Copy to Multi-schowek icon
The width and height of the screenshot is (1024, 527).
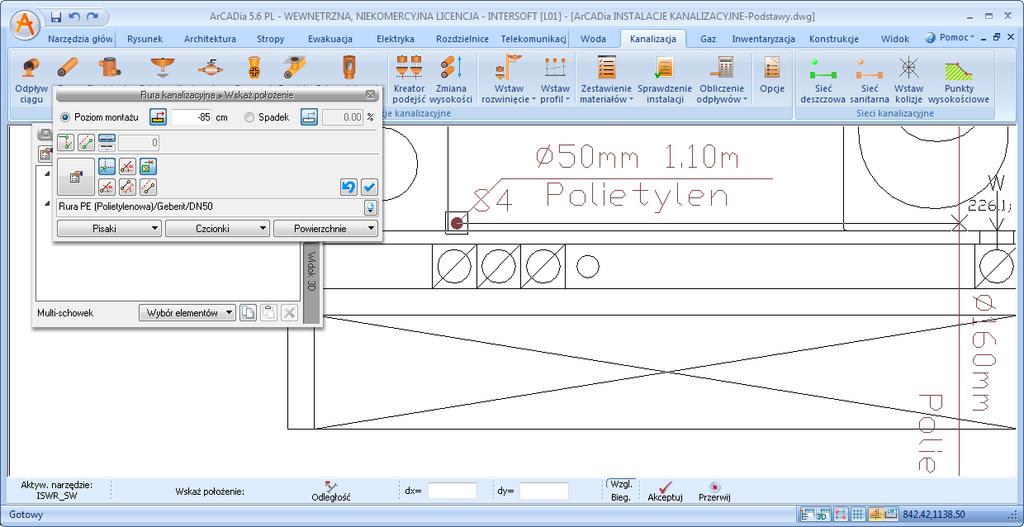point(248,313)
